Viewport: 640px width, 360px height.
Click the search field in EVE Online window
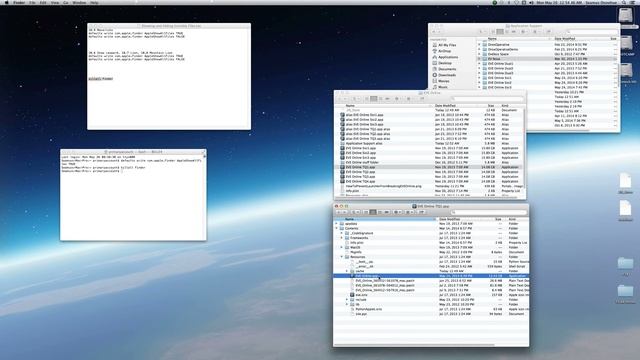click(x=487, y=99)
